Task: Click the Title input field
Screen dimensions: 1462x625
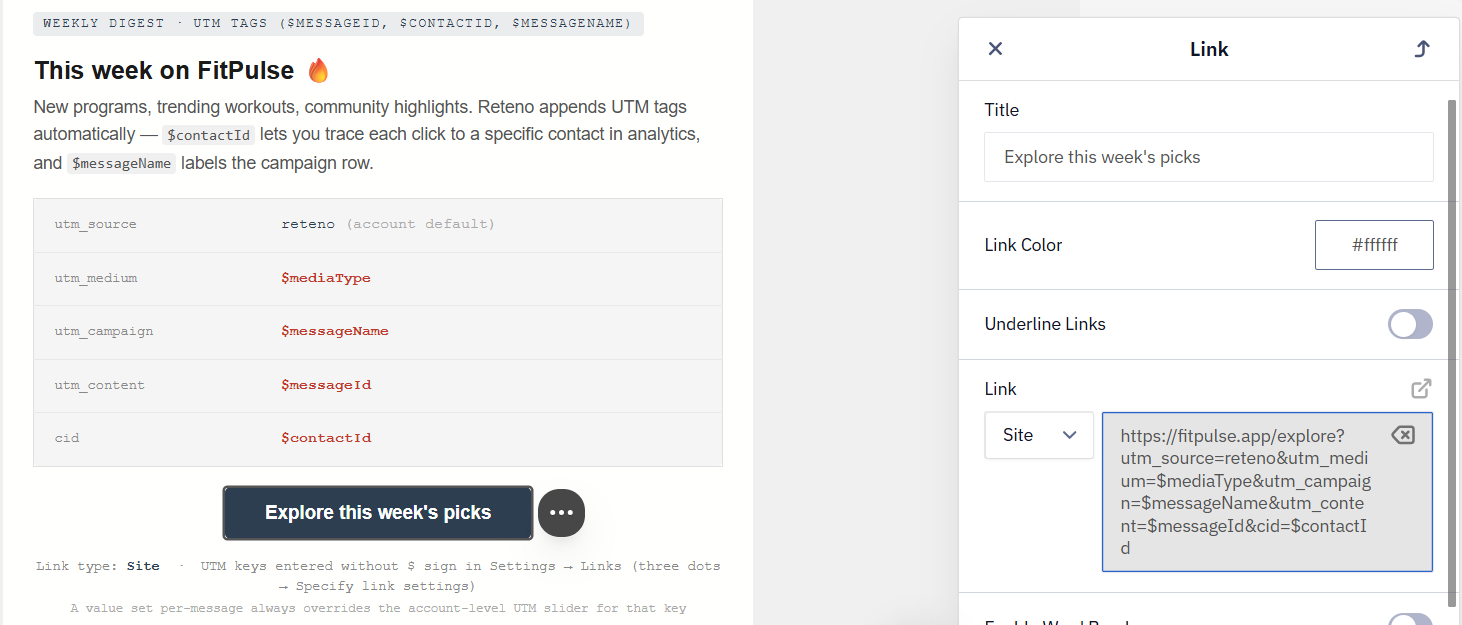Action: [x=1208, y=157]
